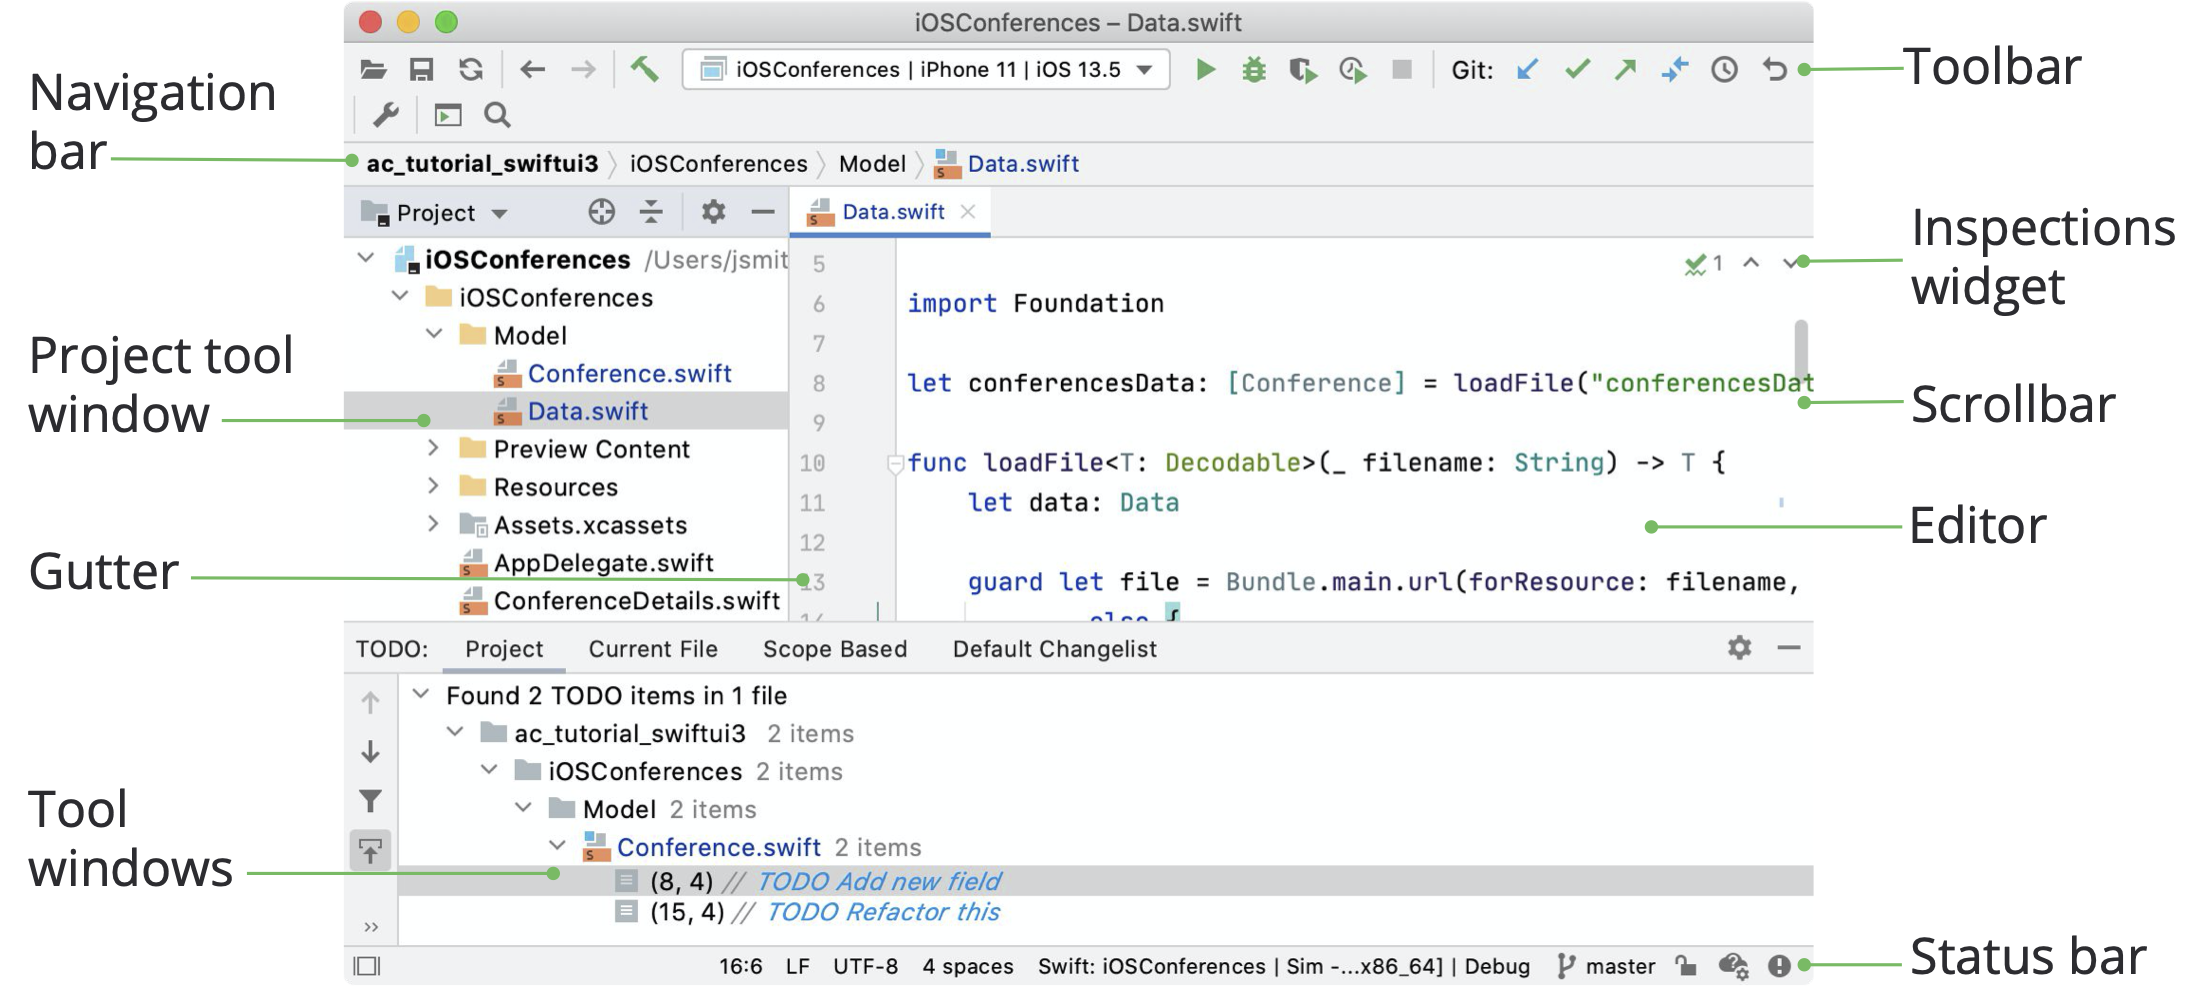The height and width of the screenshot is (991, 2208).
Task: Click the master Git branch widget
Action: click(1606, 966)
